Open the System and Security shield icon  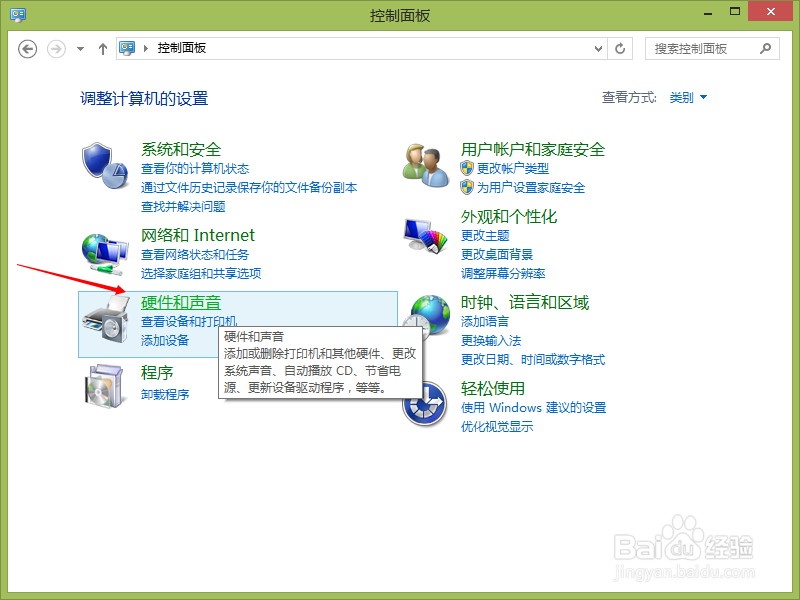105,166
